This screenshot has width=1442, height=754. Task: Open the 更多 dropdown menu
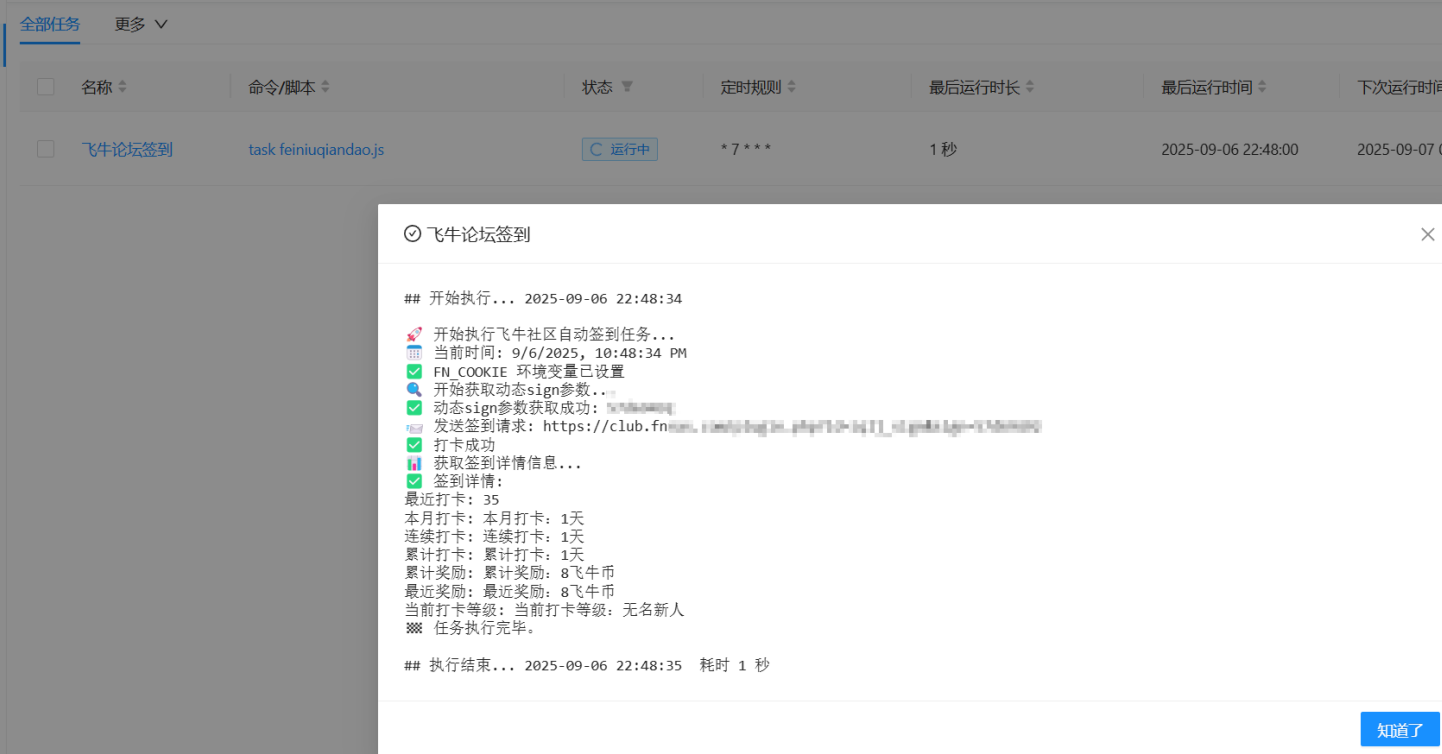coord(141,24)
